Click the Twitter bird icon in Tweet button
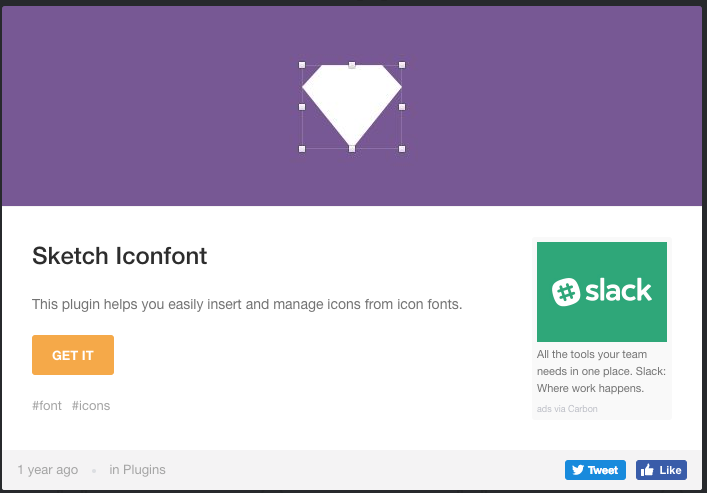 point(578,470)
